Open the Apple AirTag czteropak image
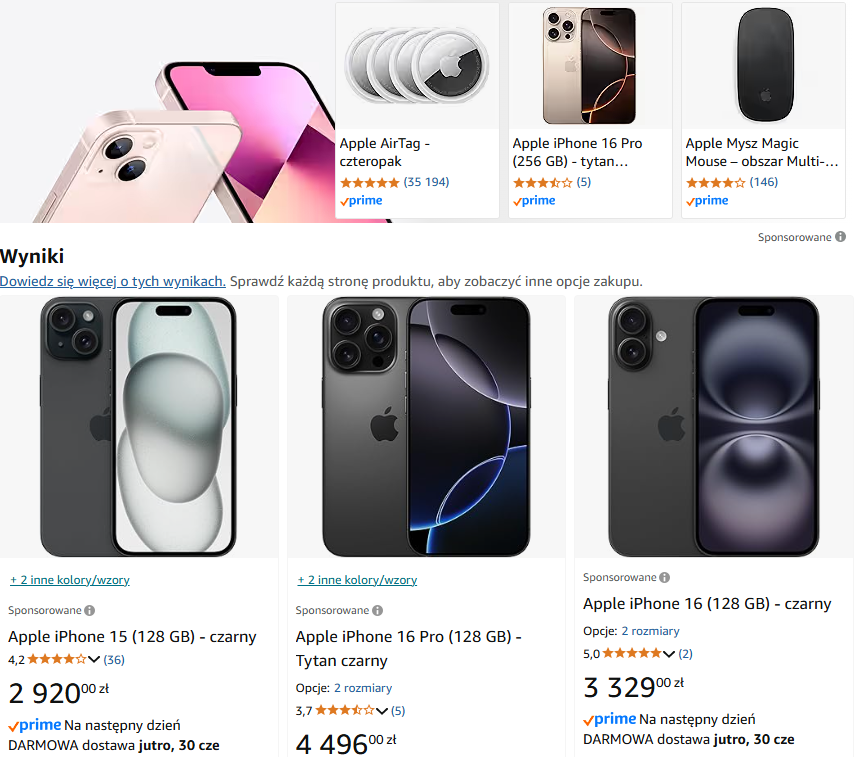Image resolution: width=858 pixels, height=757 pixels. tap(417, 67)
